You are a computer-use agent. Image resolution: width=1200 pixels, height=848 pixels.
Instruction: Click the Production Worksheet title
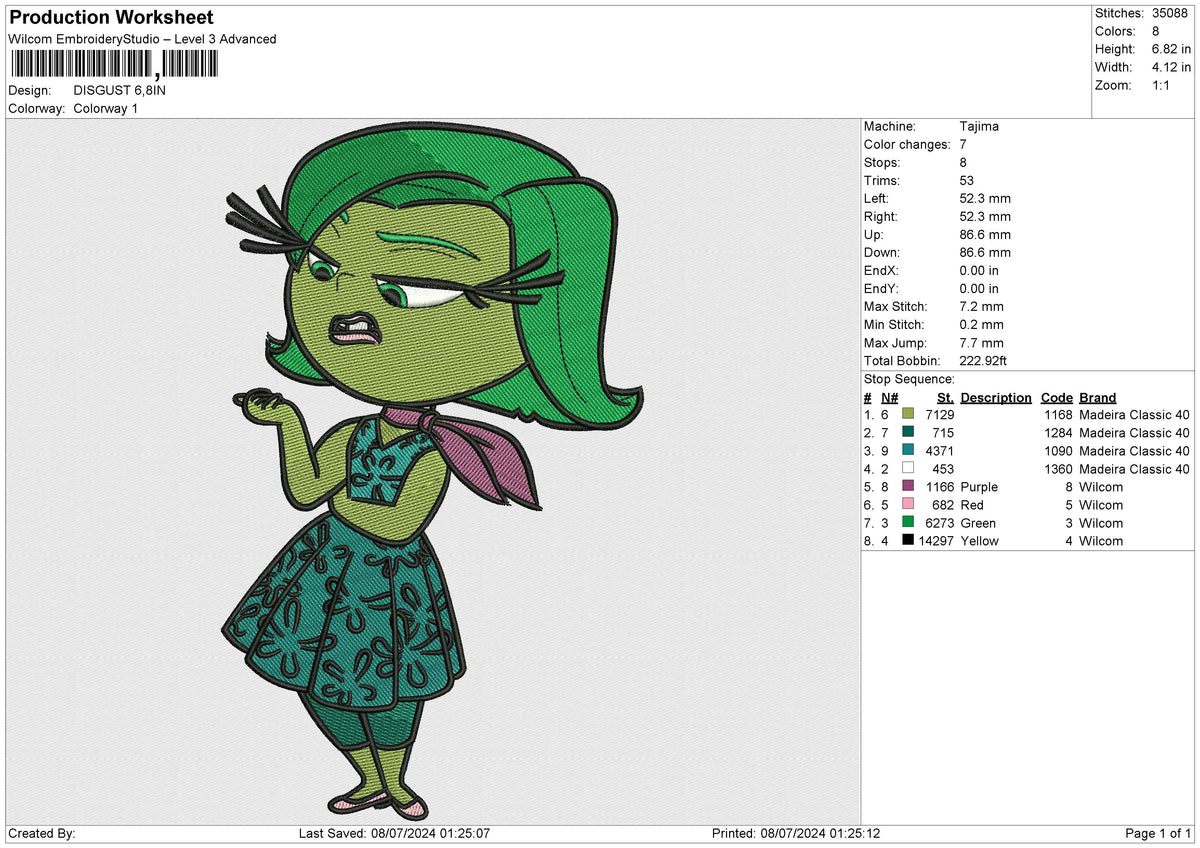click(111, 17)
